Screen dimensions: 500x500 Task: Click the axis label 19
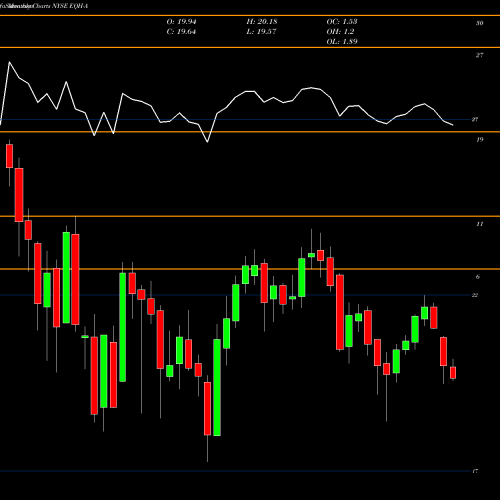479,140
